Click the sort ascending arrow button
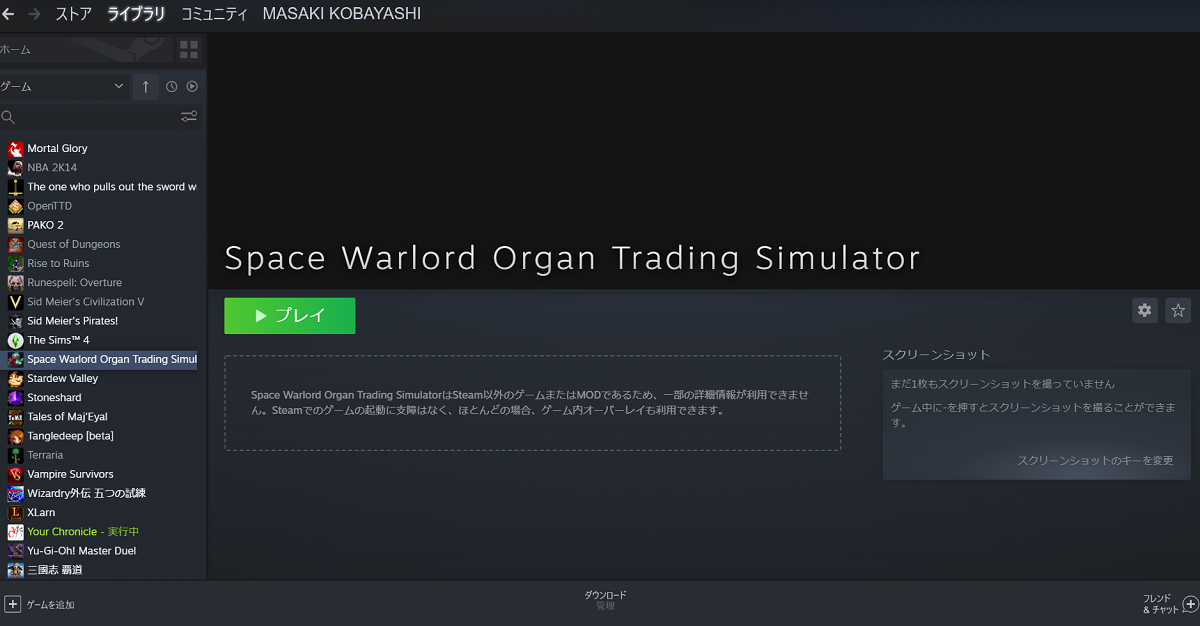The height and width of the screenshot is (626, 1200). click(x=146, y=87)
